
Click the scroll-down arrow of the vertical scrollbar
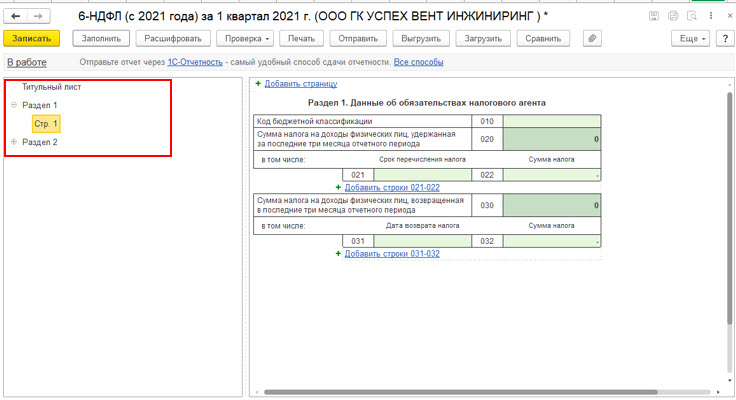click(x=729, y=381)
